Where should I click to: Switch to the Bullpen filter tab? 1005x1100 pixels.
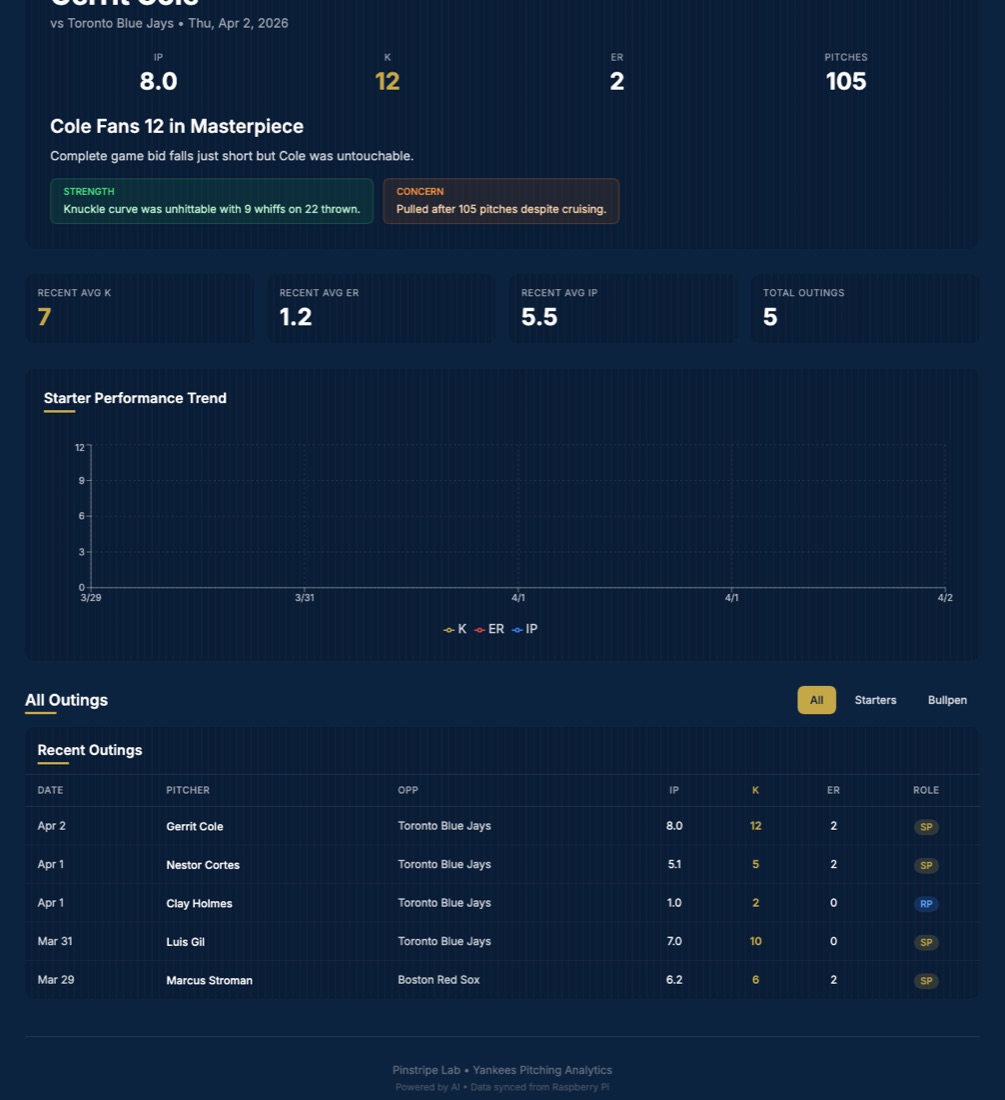(947, 700)
